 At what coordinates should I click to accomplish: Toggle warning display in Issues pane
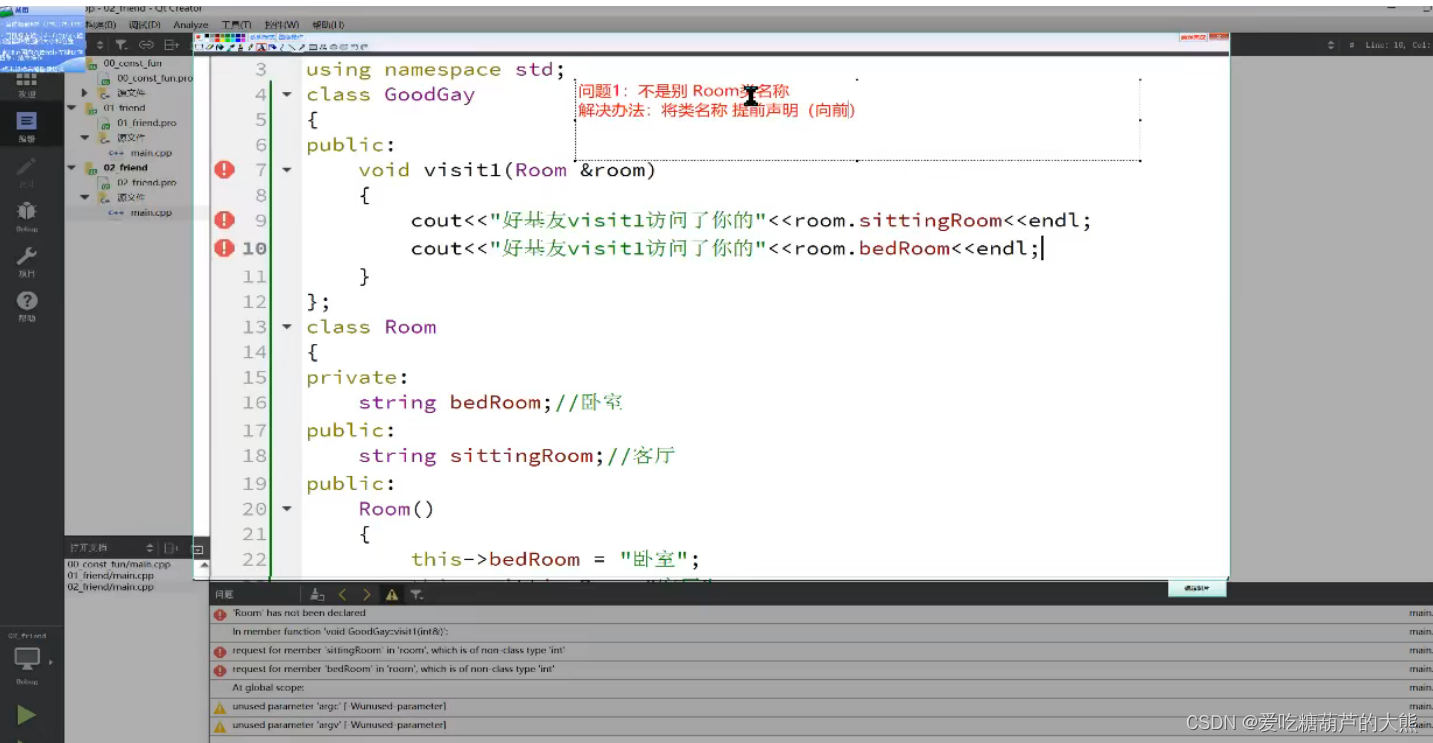point(391,593)
